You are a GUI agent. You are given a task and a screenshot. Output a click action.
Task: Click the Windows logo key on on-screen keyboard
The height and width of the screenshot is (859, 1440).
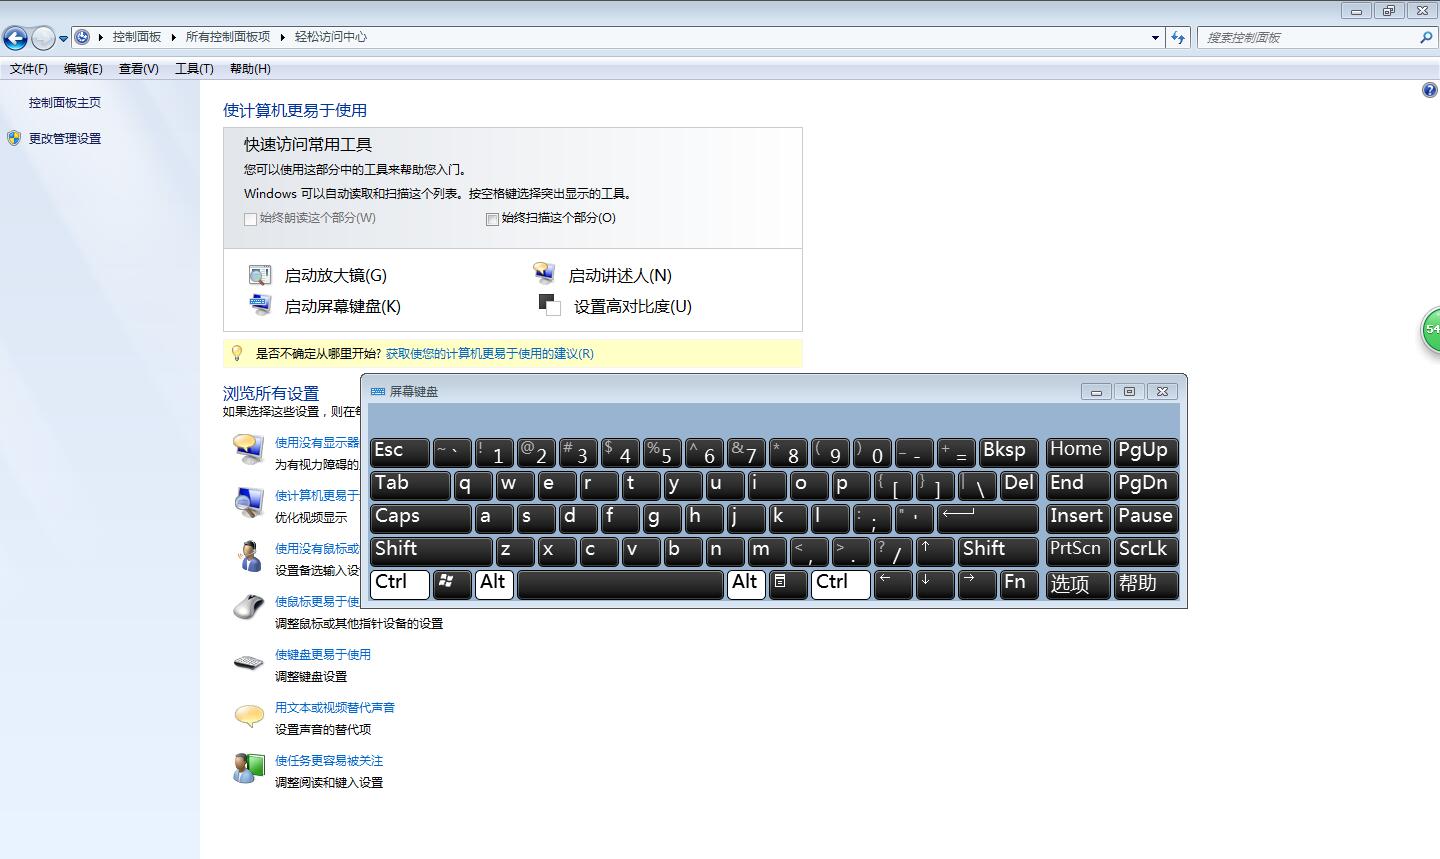pyautogui.click(x=452, y=584)
